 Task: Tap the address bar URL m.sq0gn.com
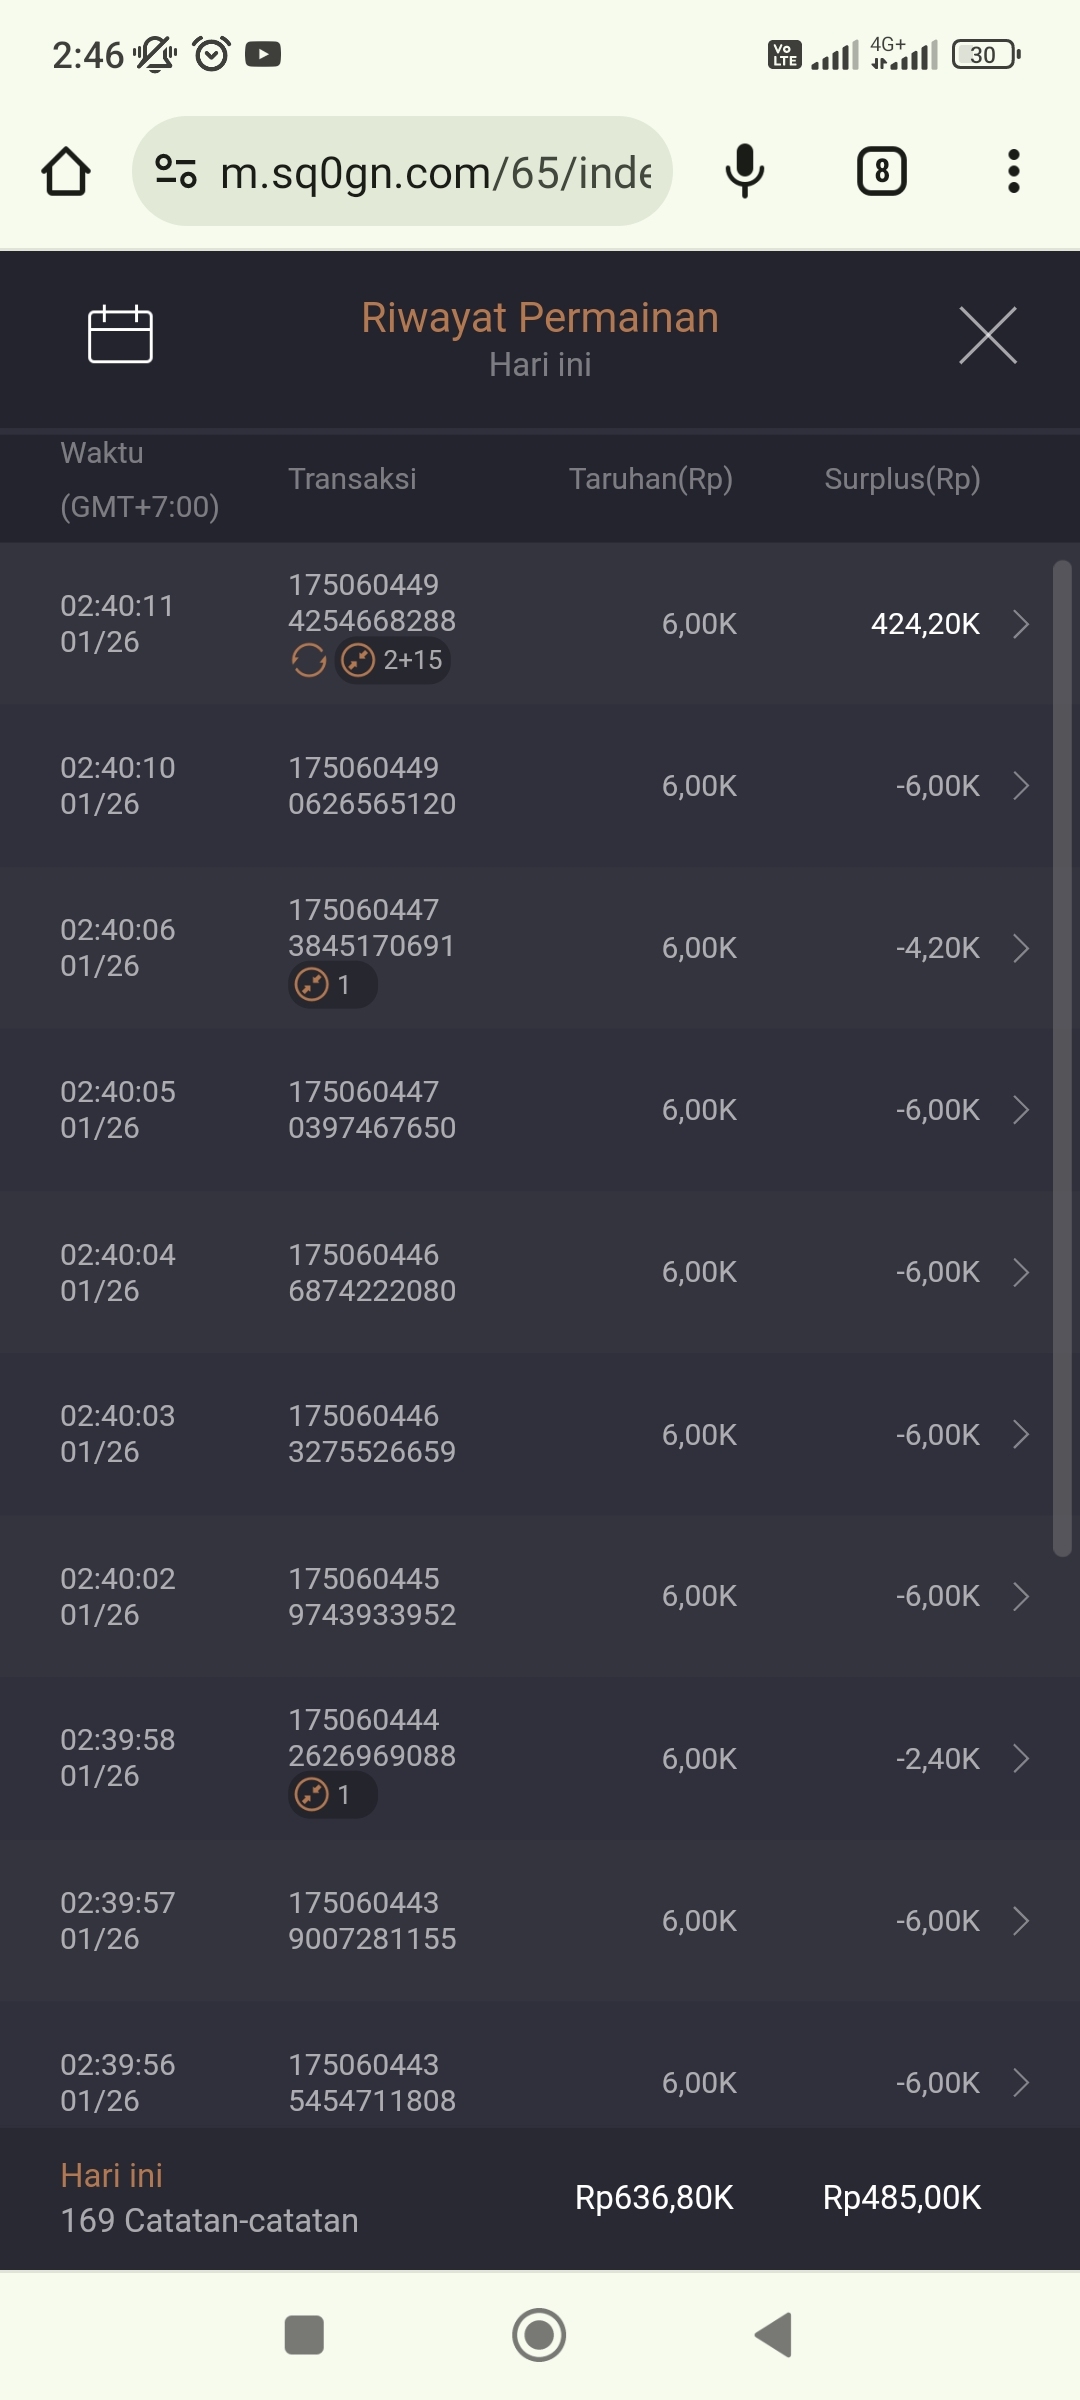(x=436, y=172)
